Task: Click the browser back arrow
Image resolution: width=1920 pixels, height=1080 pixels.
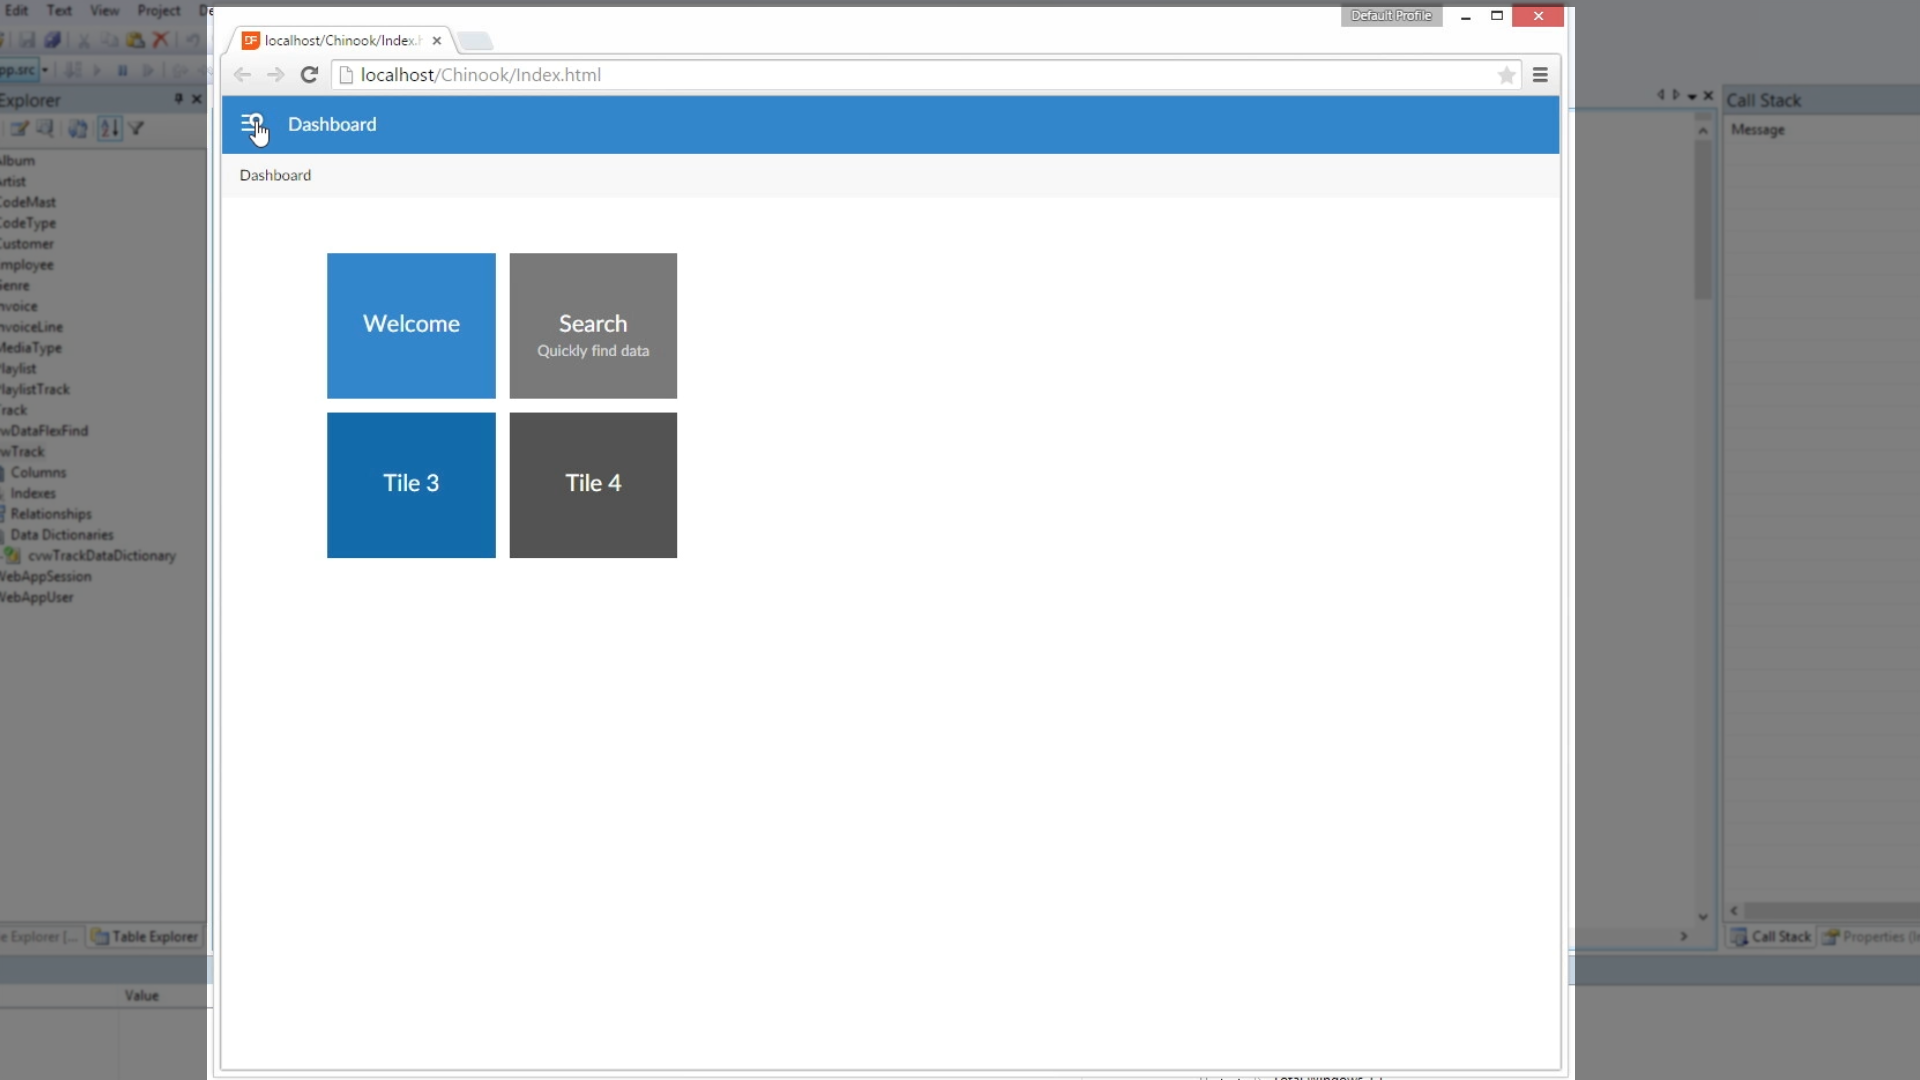Action: (242, 75)
